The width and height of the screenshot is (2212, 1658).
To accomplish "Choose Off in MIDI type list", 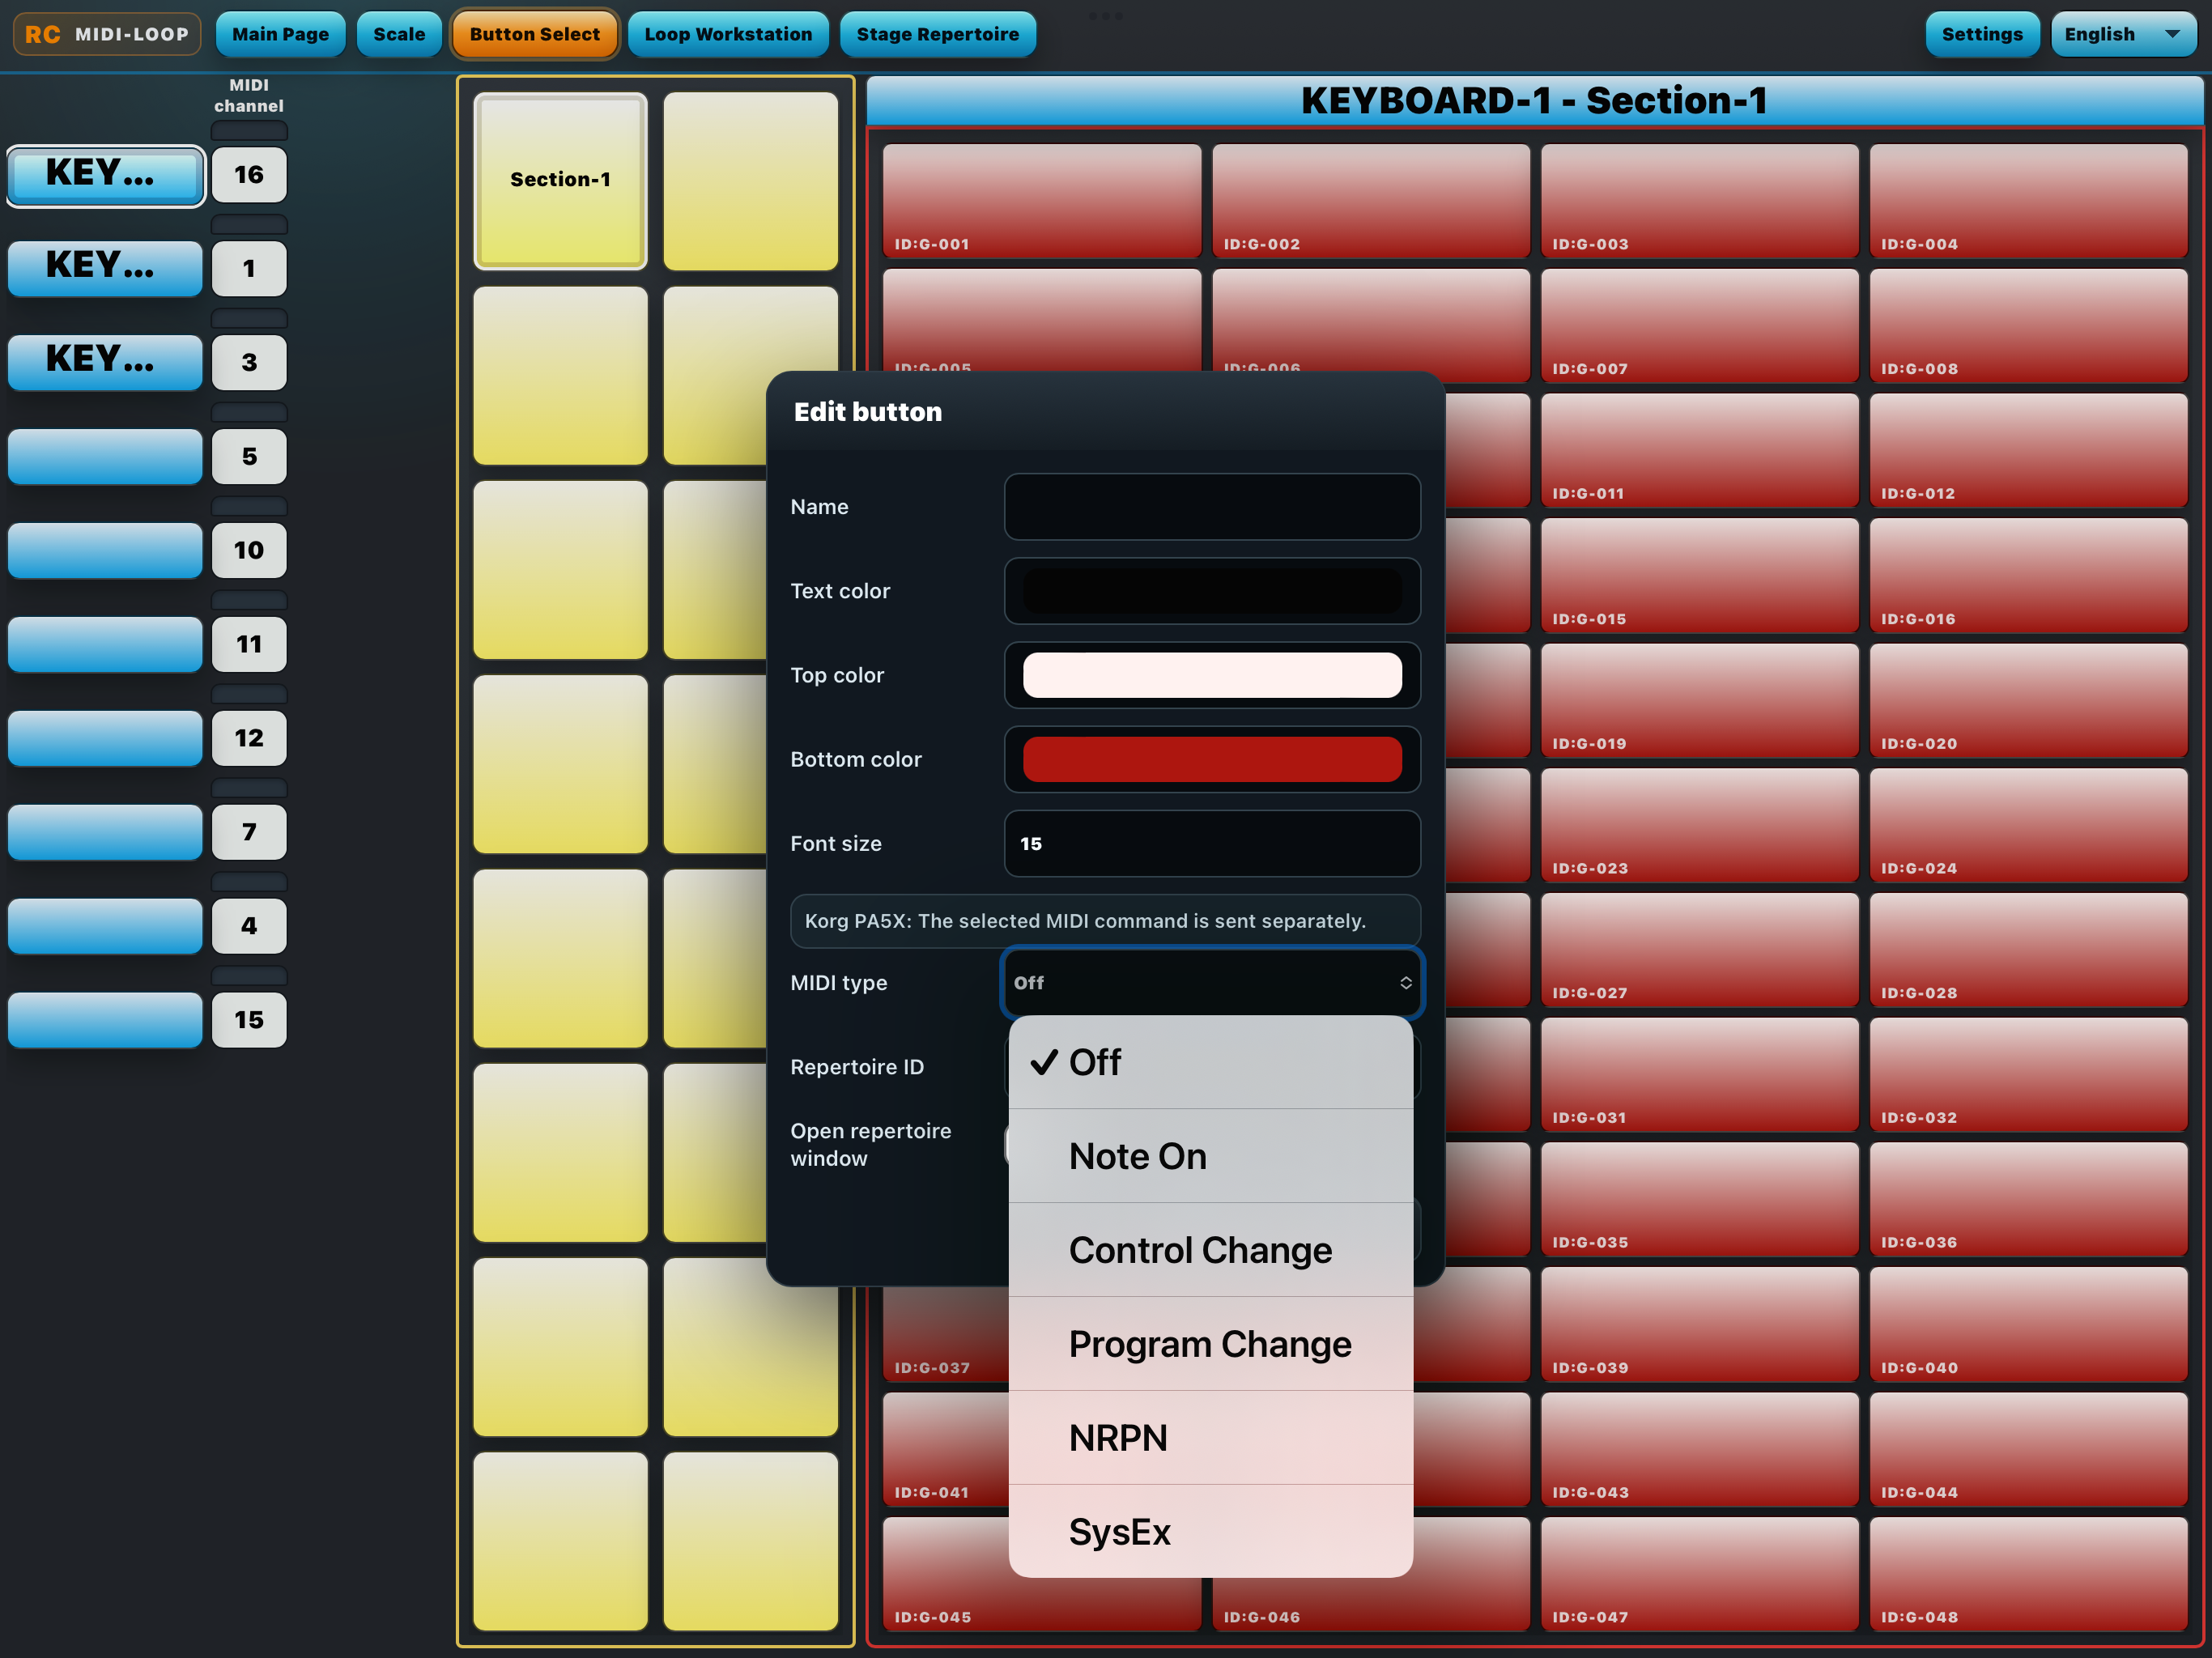I will click(x=1211, y=1062).
